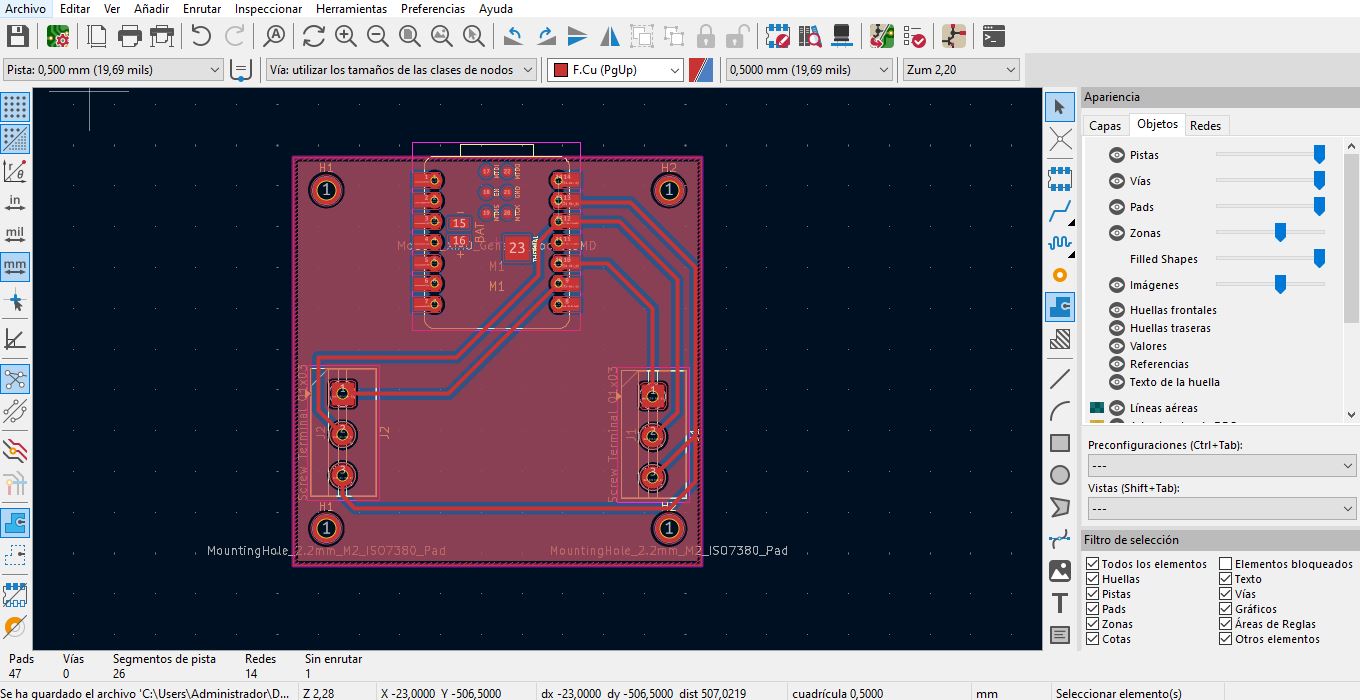Open the Herramientas menu
The image size is (1360, 700).
coord(351,9)
